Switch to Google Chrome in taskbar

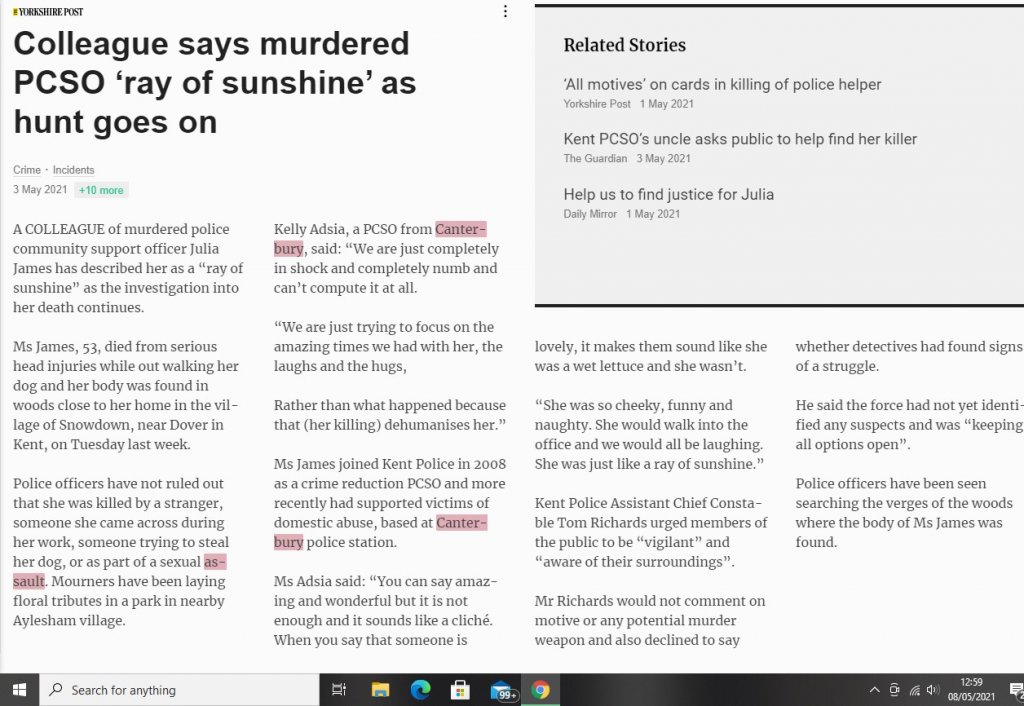click(540, 689)
